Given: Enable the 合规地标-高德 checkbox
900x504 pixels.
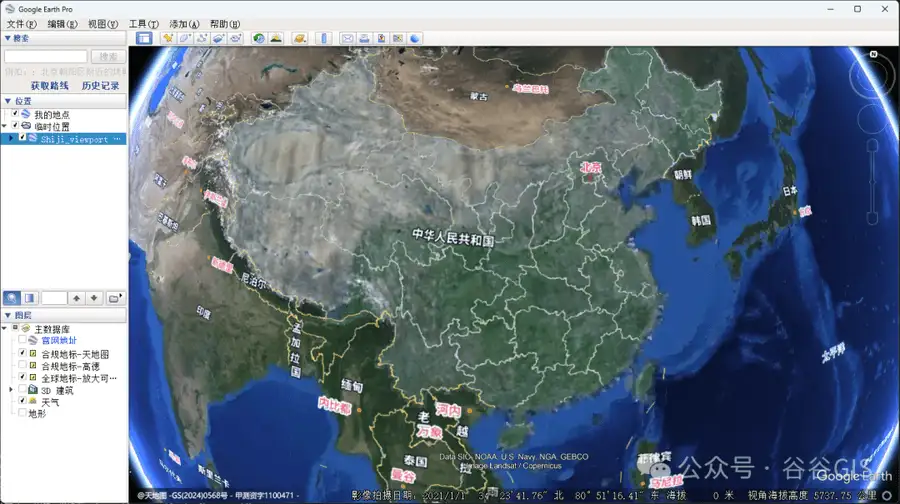Looking at the screenshot, I should [22, 365].
